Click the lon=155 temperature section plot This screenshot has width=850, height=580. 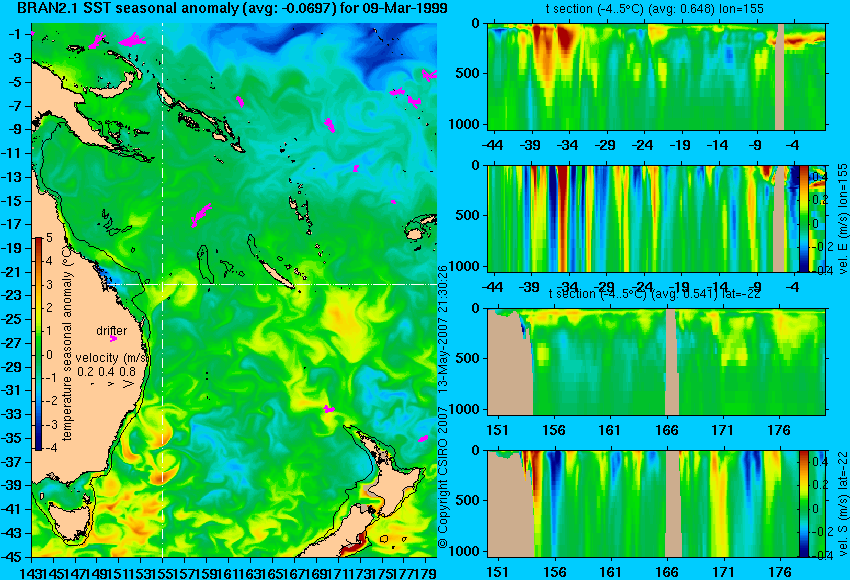pyautogui.click(x=656, y=76)
